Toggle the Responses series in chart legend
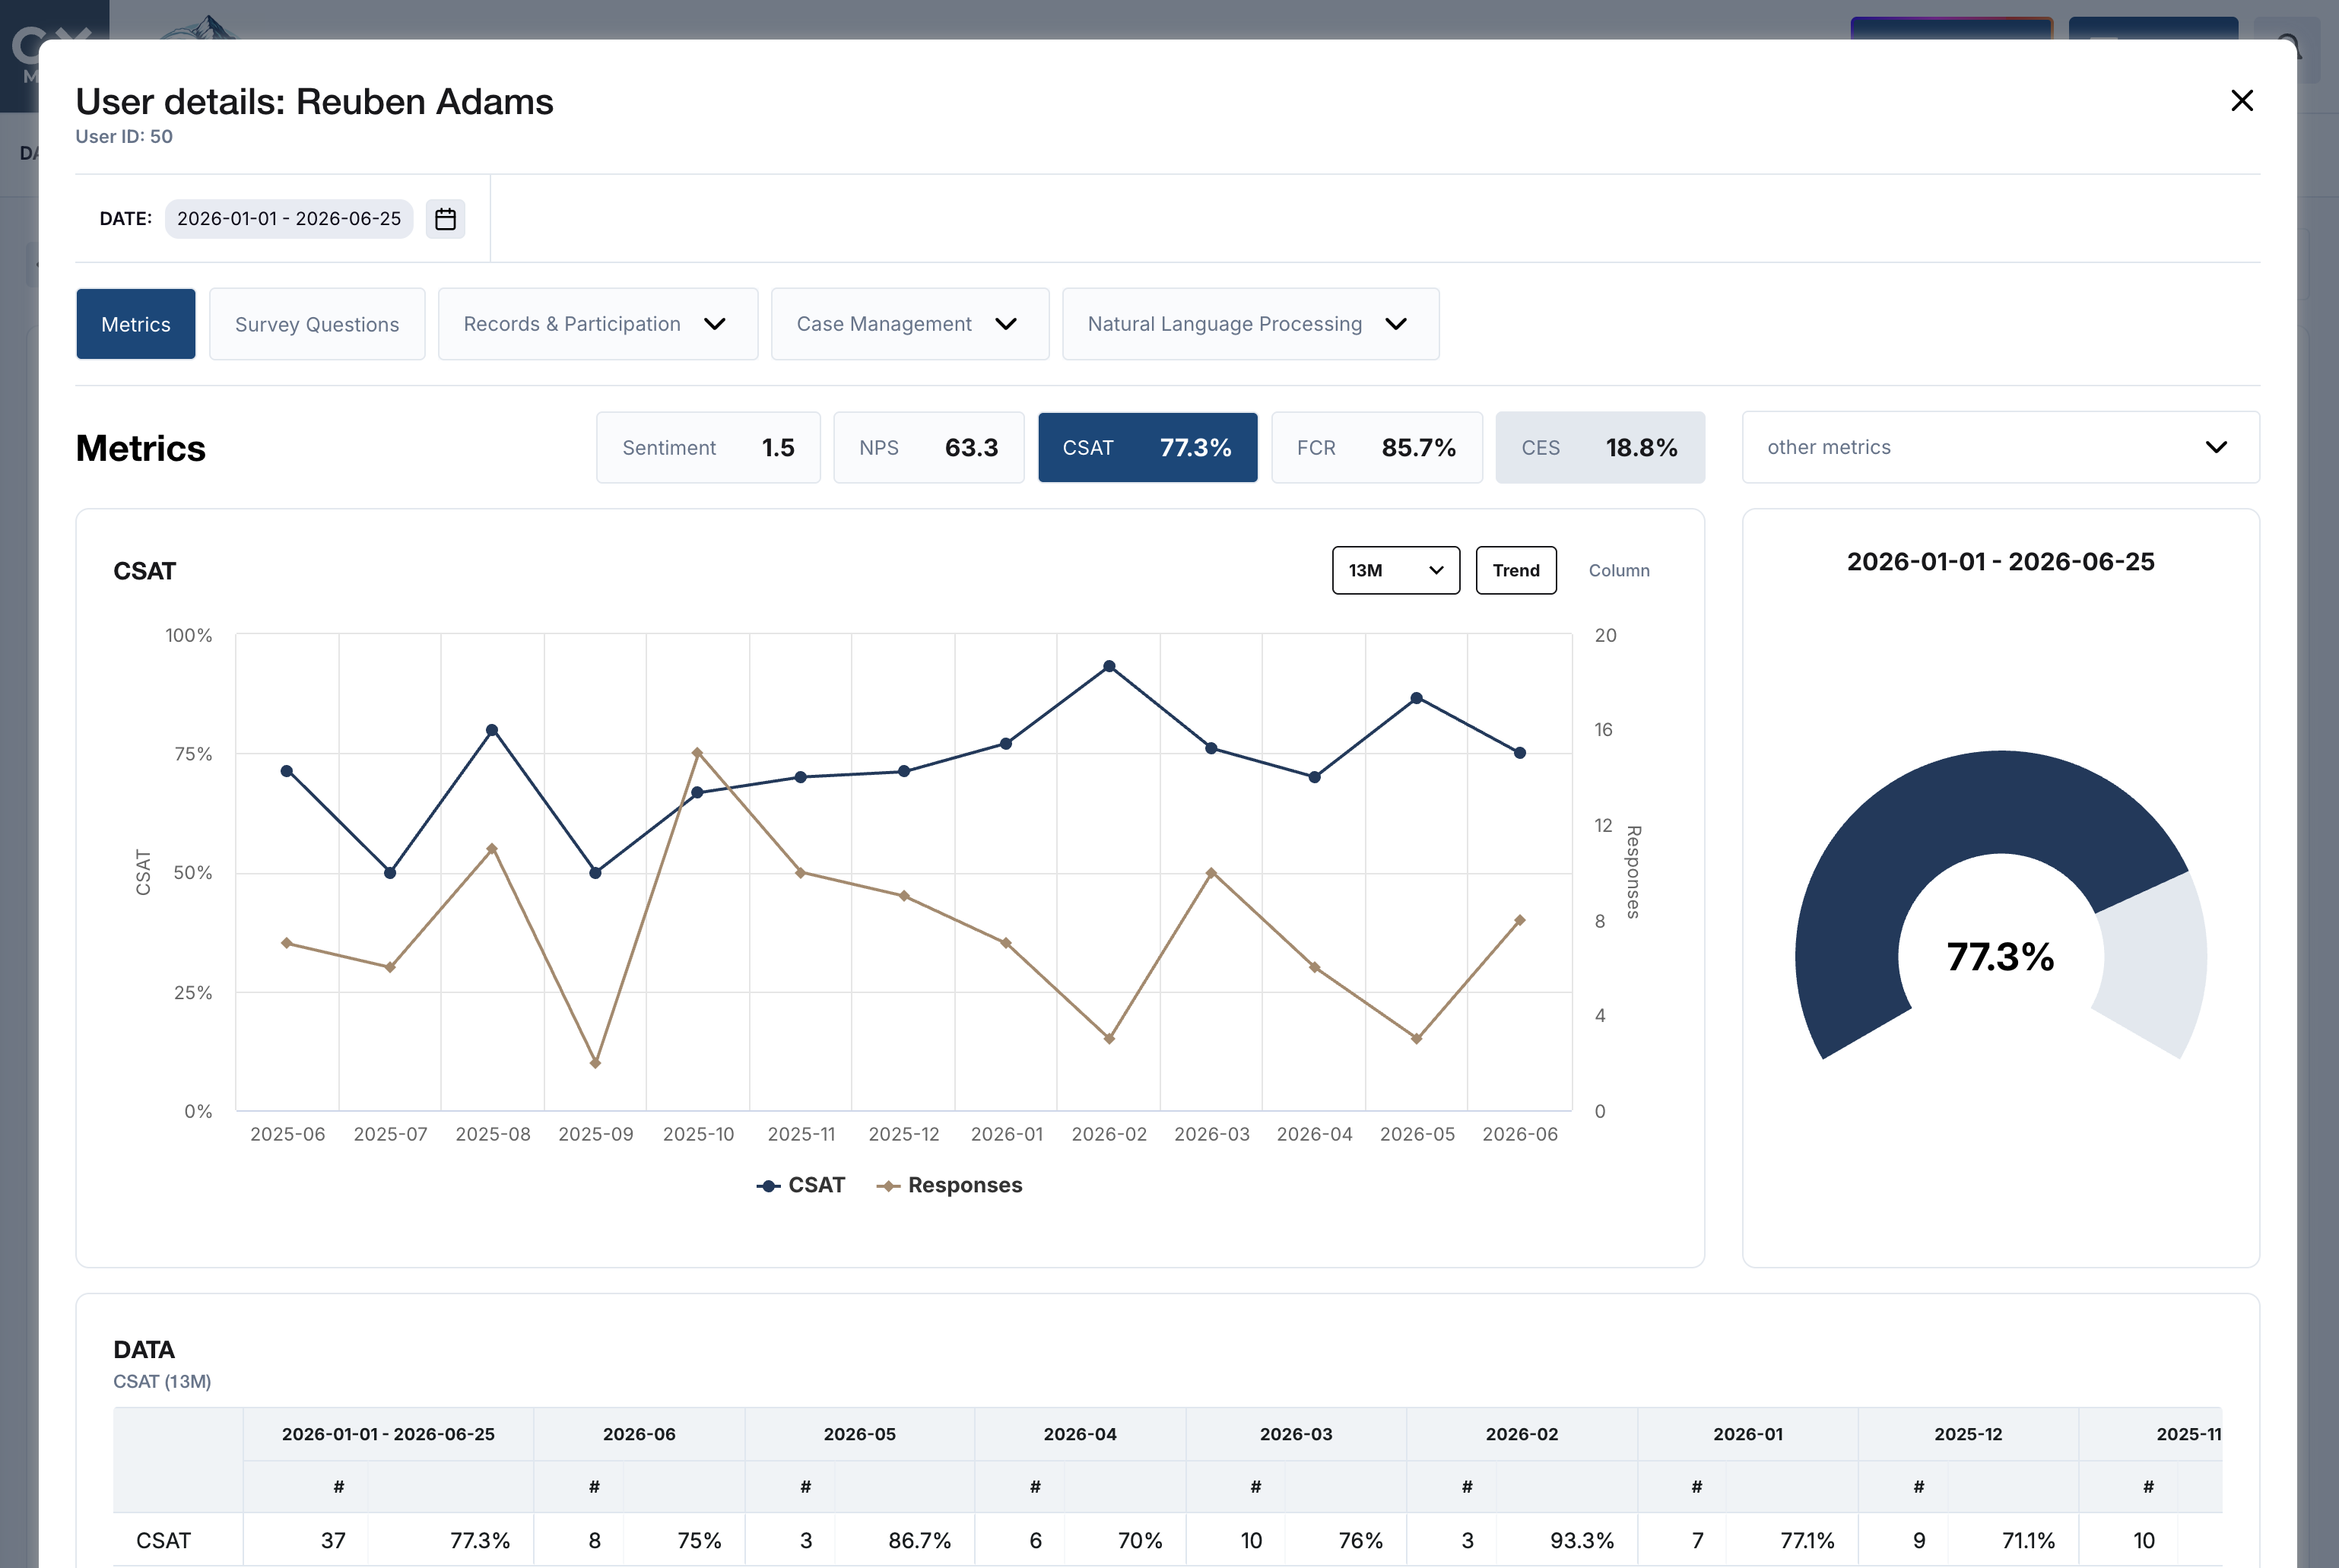The width and height of the screenshot is (2339, 1568). tap(950, 1185)
